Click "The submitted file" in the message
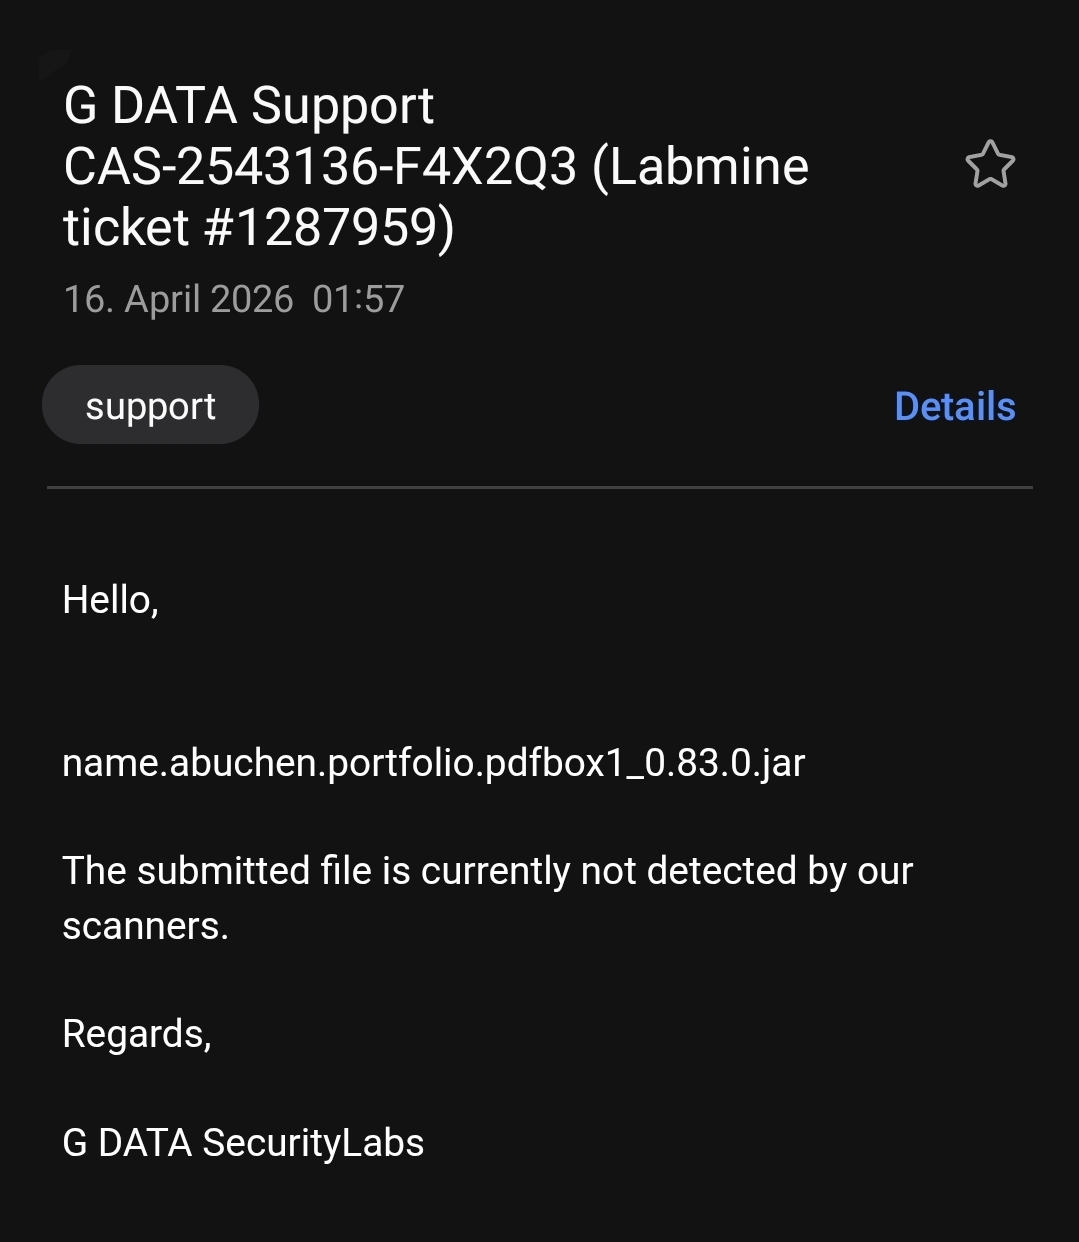The image size is (1079, 1242). pos(186,871)
